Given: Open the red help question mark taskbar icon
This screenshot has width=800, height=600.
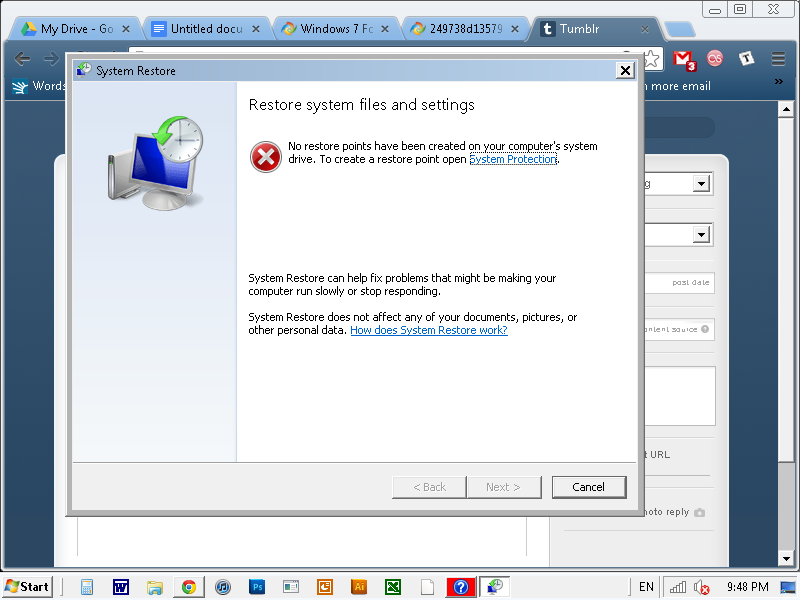Looking at the screenshot, I should pyautogui.click(x=461, y=587).
